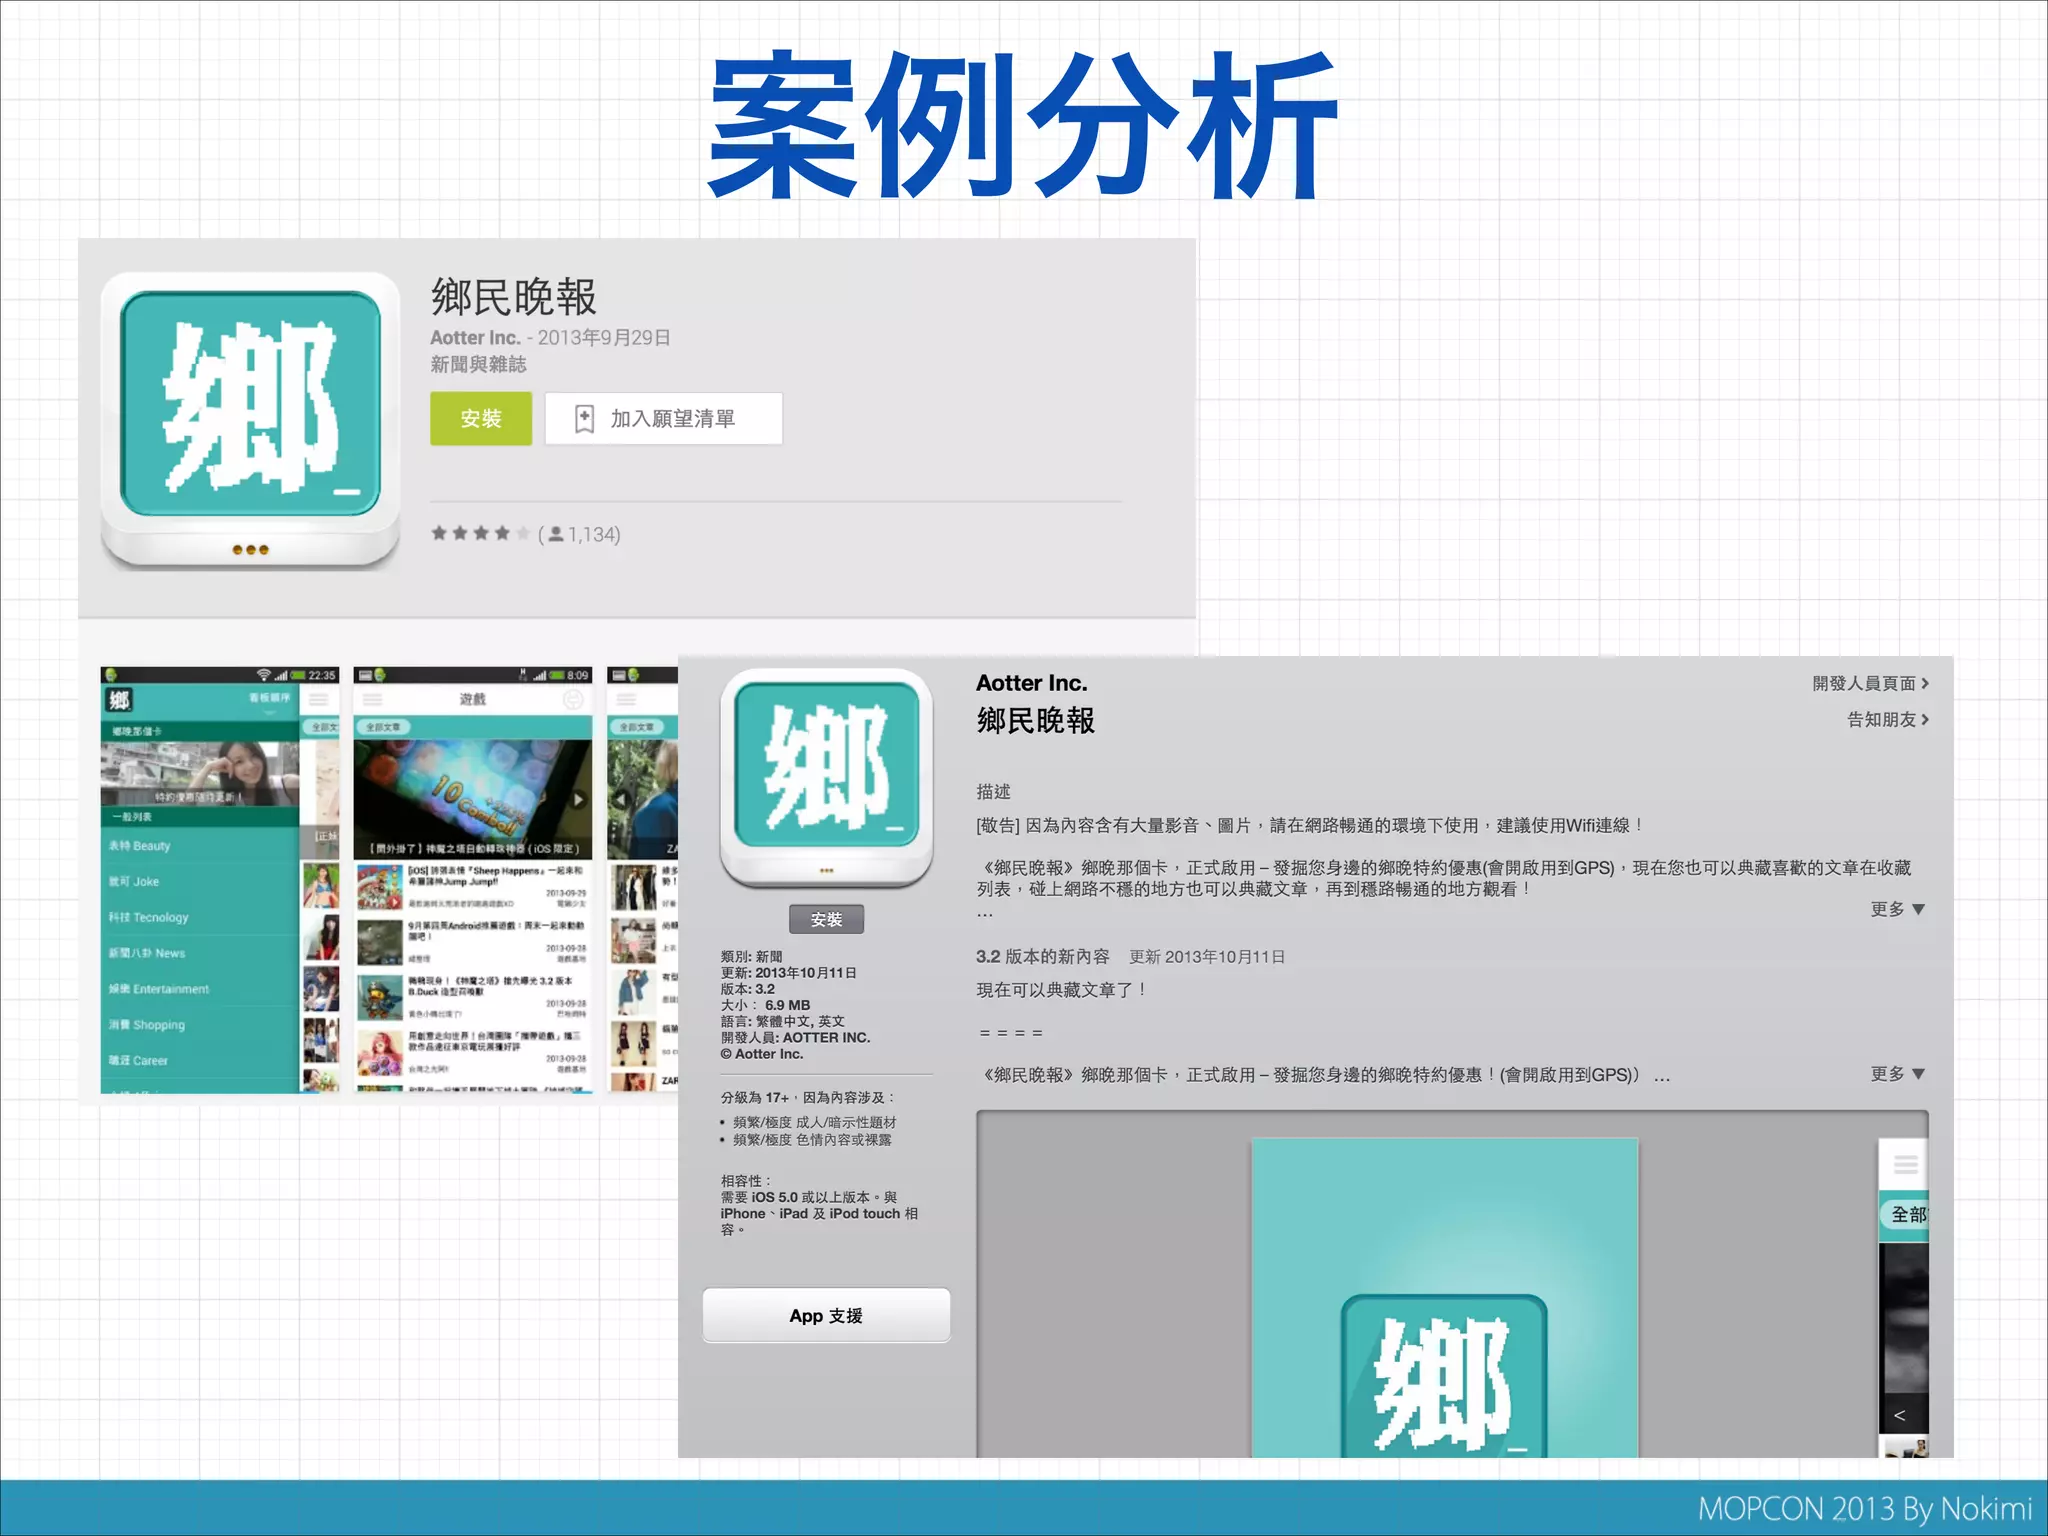This screenshot has width=2048, height=1536.
Task: Open the 鄉晚那個卡 banner photo
Action: tap(200, 774)
